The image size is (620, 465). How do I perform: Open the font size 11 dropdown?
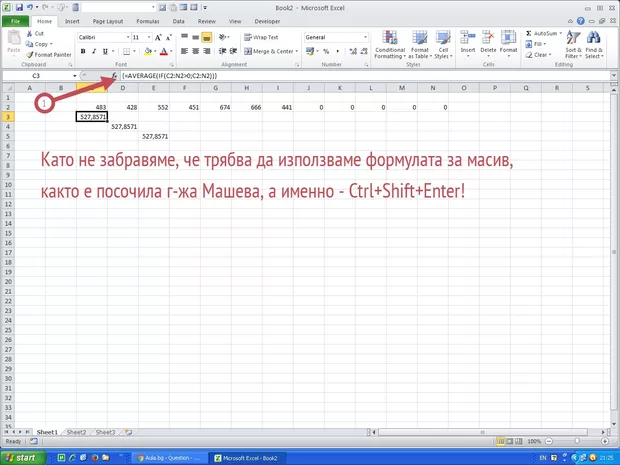pyautogui.click(x=149, y=37)
